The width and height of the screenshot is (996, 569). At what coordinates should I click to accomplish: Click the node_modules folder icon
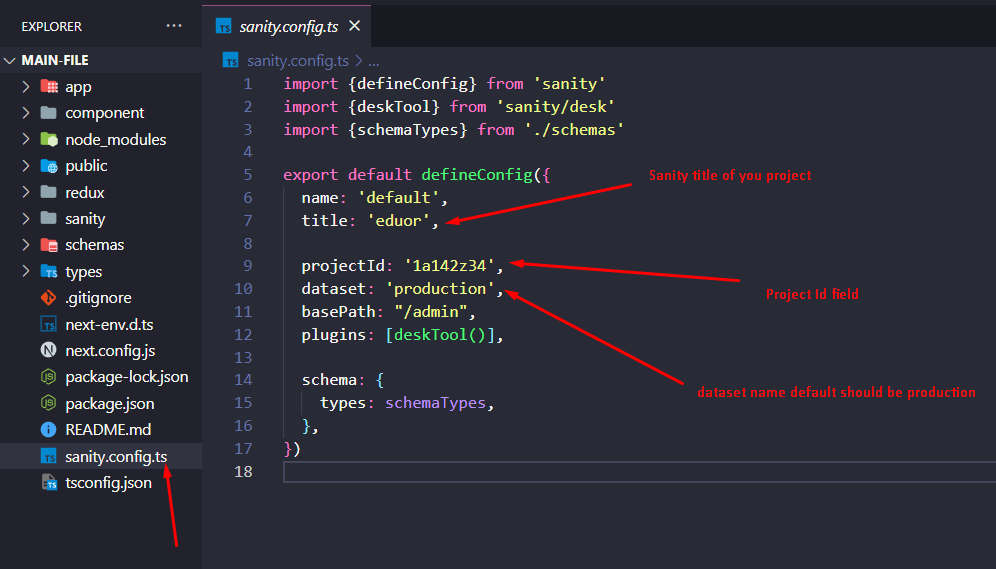click(48, 140)
